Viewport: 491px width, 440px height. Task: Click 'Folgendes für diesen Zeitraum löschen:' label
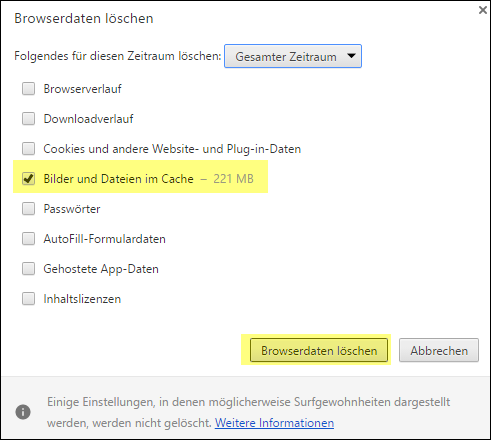click(x=118, y=56)
